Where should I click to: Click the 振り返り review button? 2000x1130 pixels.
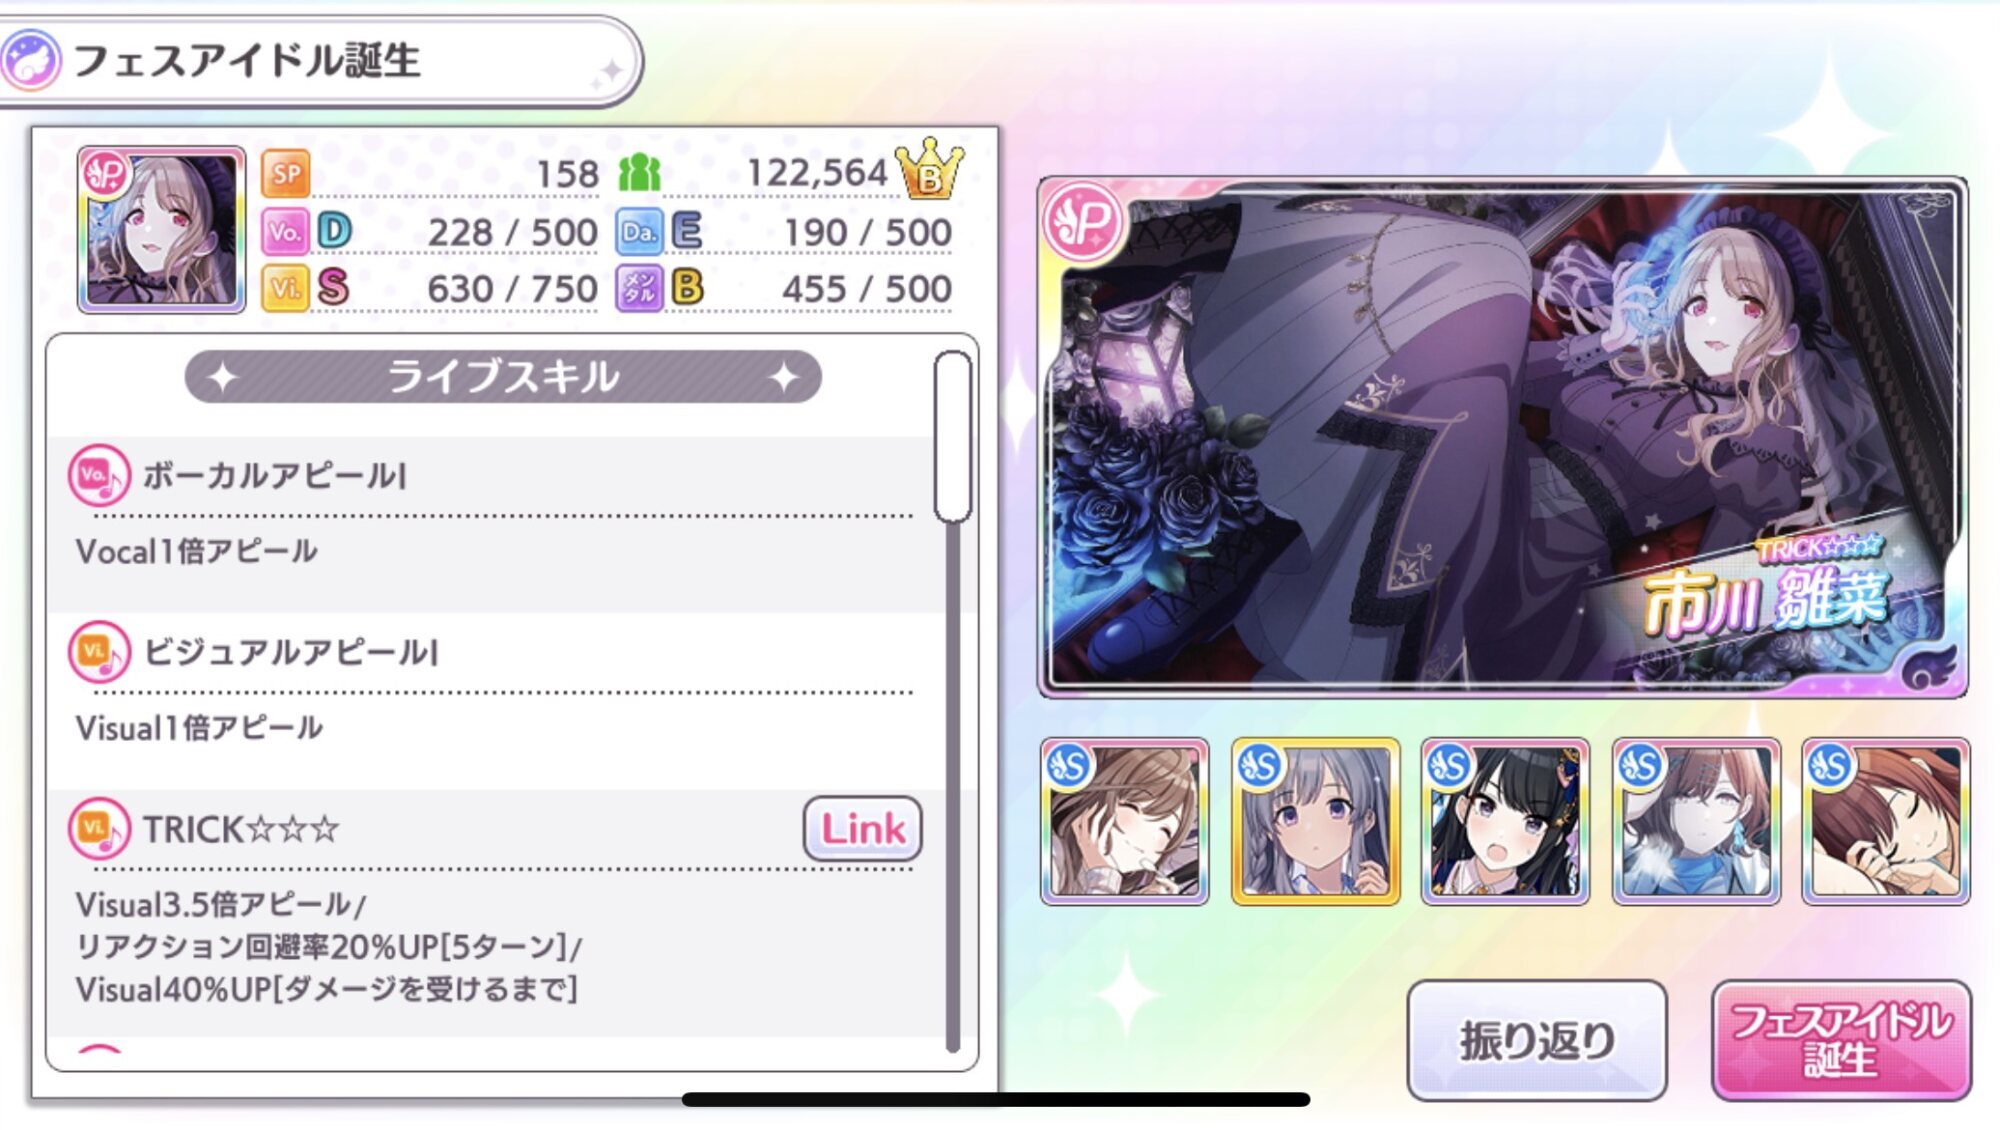point(1537,1040)
